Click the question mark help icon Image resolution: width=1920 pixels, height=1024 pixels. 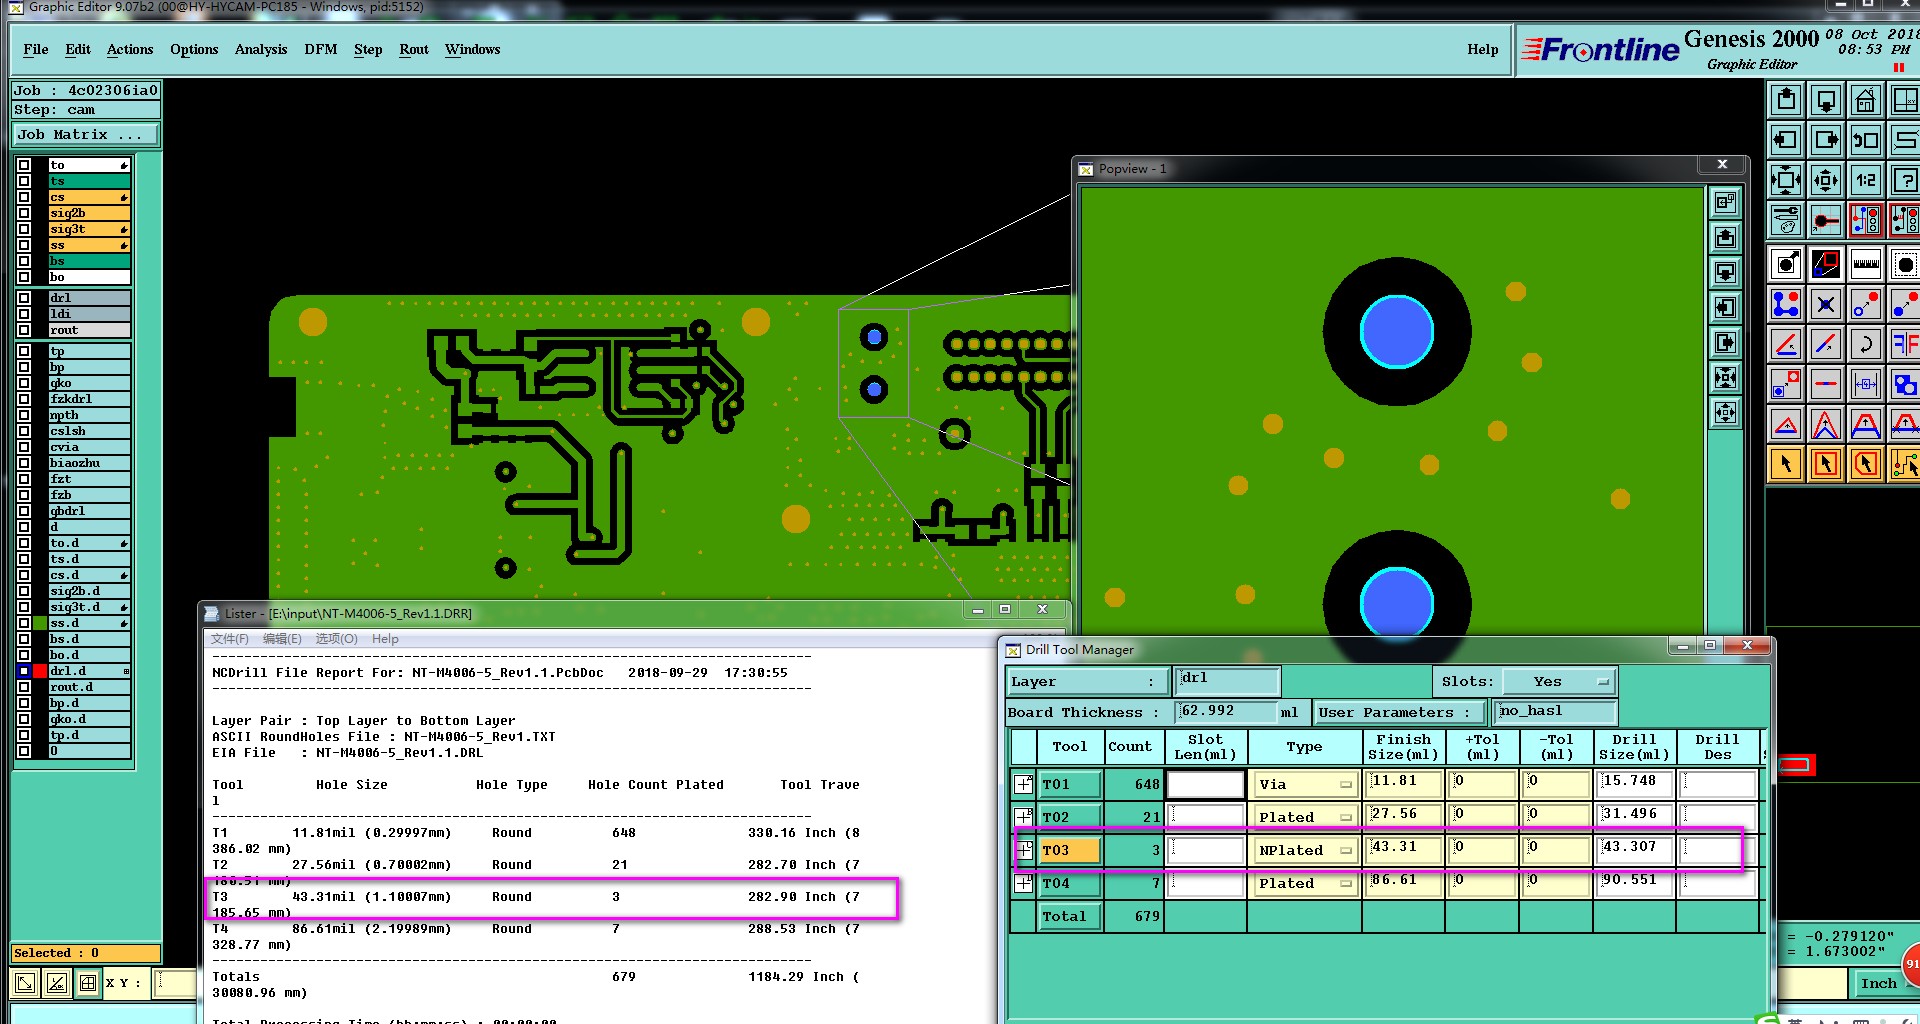pyautogui.click(x=1904, y=180)
